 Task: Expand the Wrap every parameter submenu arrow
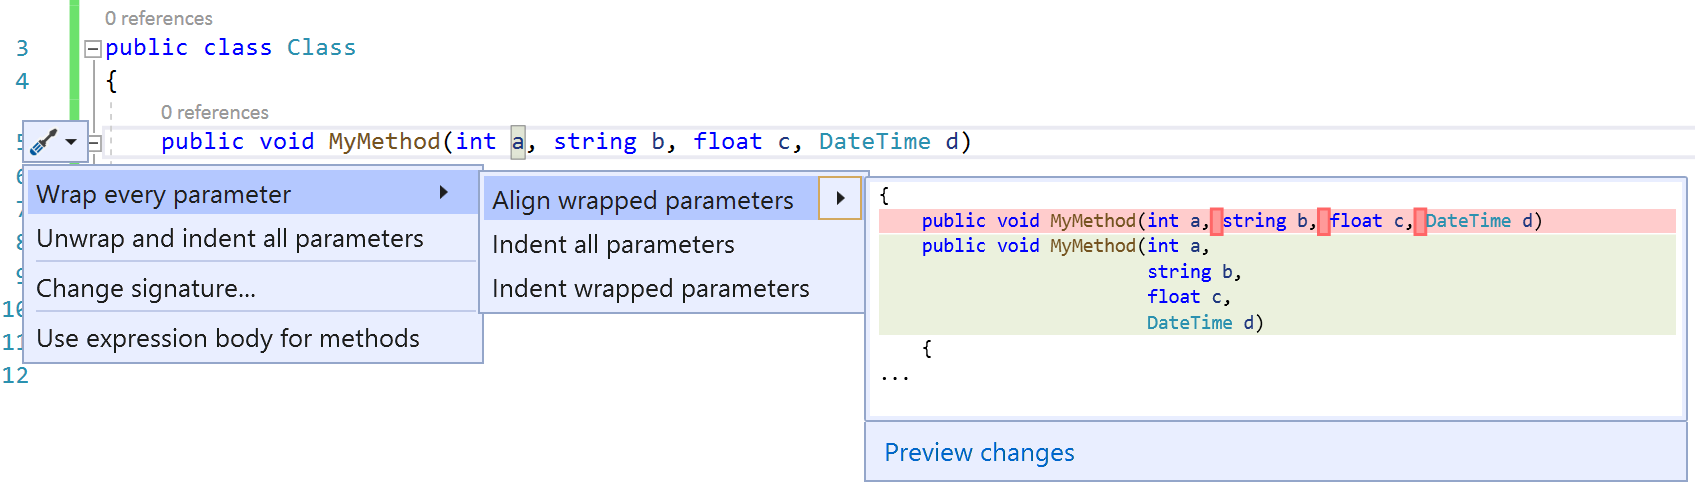(443, 192)
